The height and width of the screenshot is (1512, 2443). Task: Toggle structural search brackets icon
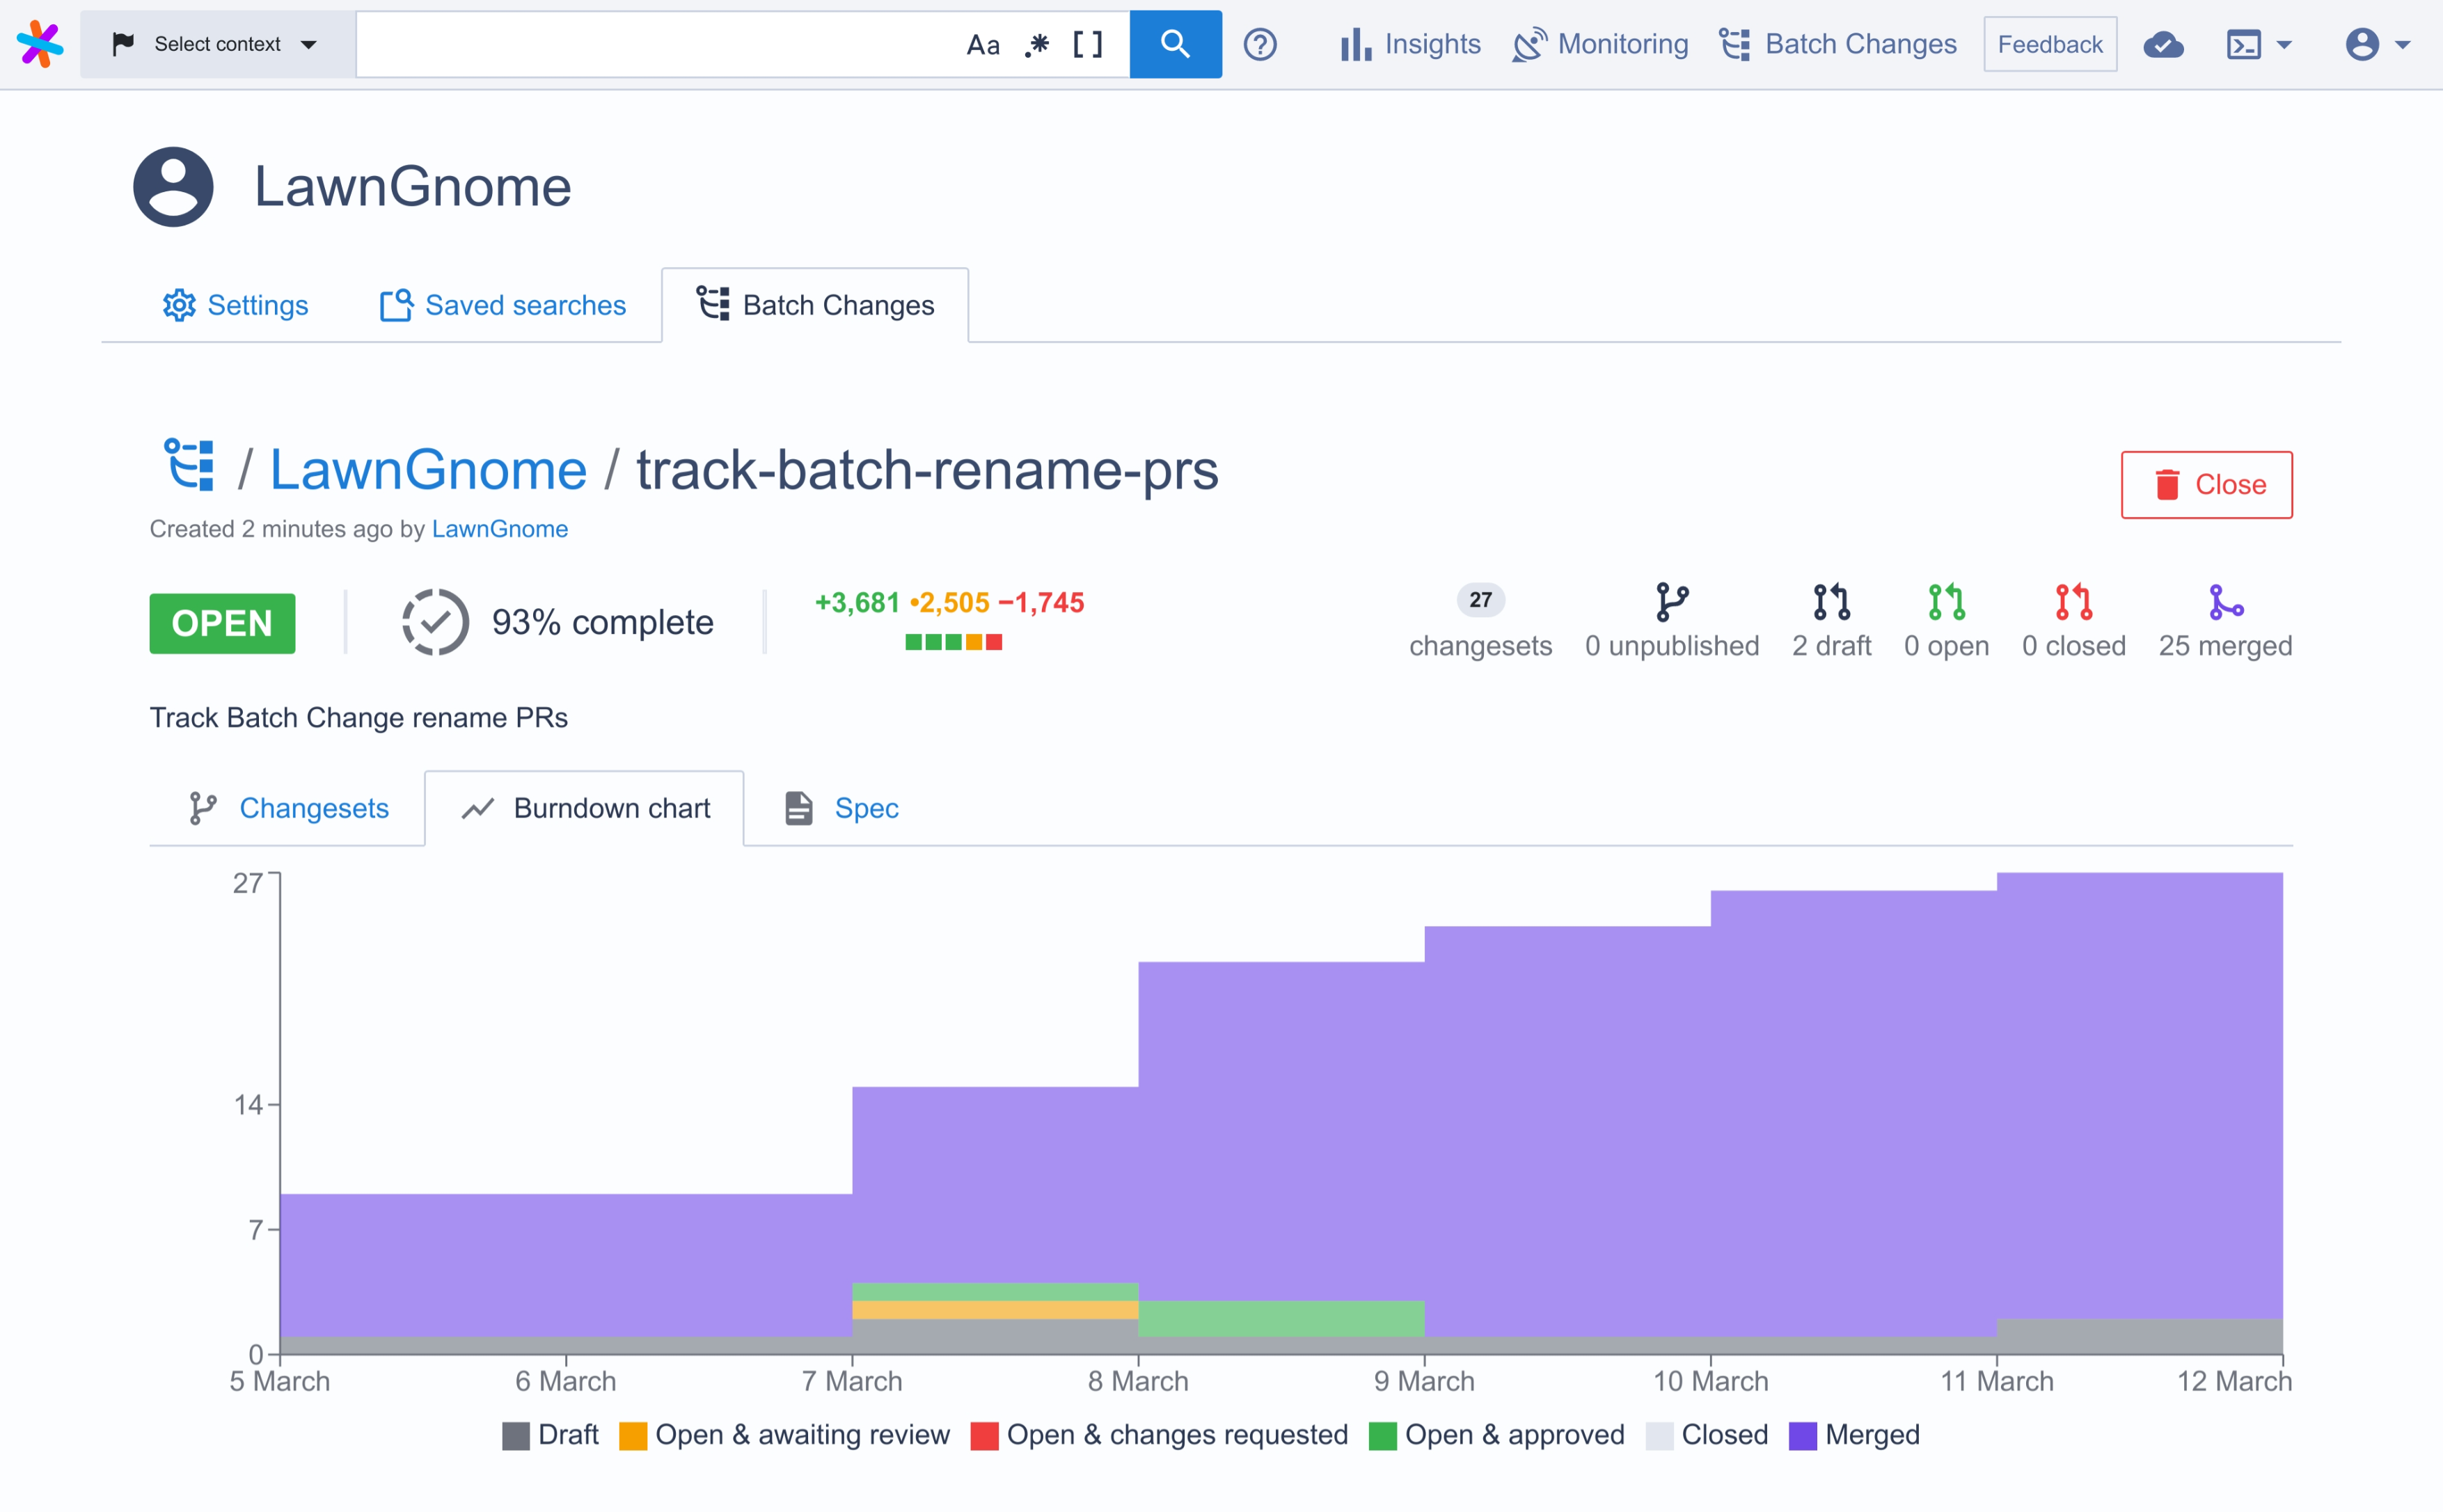tap(1087, 45)
